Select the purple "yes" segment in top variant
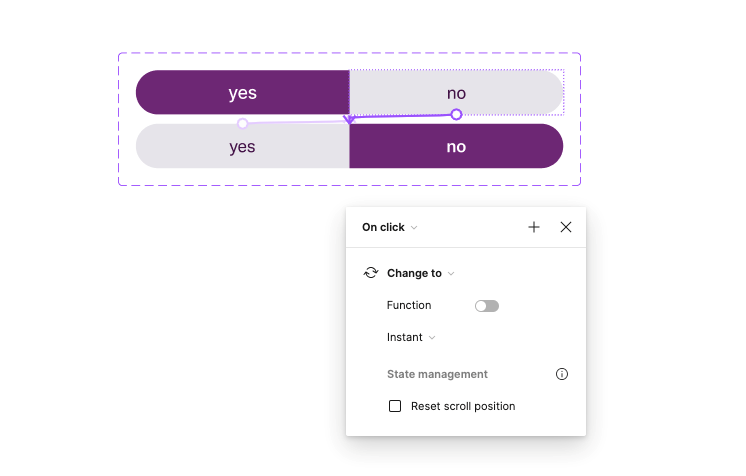The height and width of the screenshot is (476, 746). tap(242, 93)
